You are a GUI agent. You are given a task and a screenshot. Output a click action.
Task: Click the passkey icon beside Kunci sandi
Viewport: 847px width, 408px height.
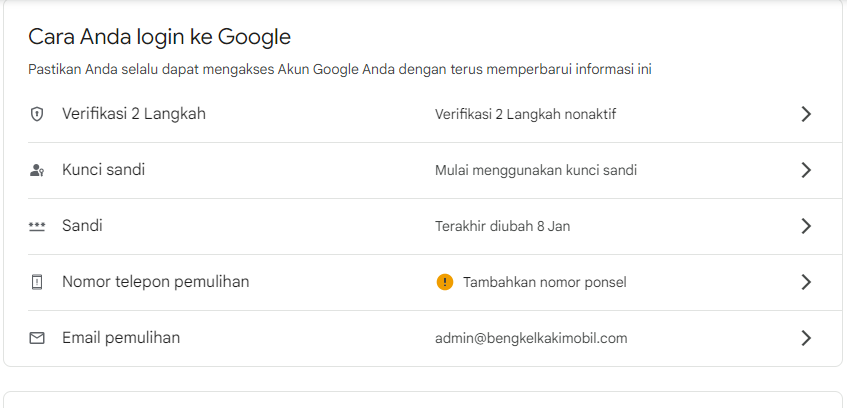tap(37, 170)
